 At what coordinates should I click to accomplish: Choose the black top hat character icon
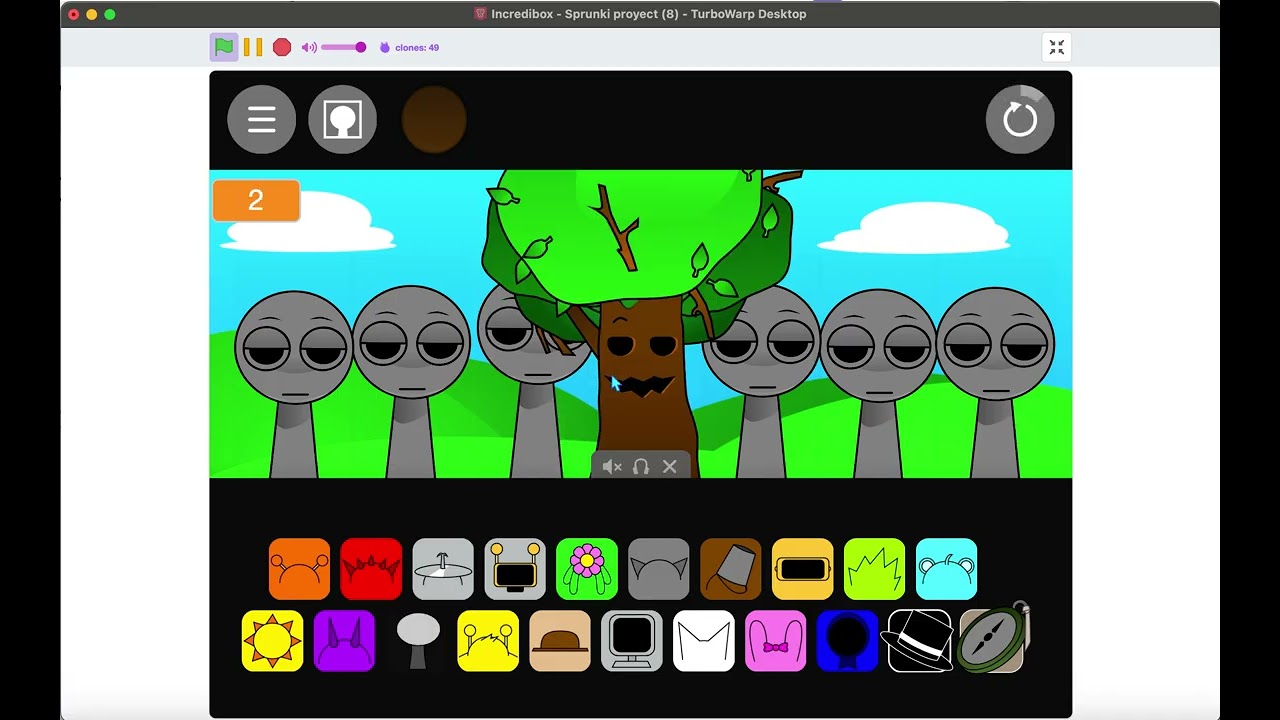point(920,641)
